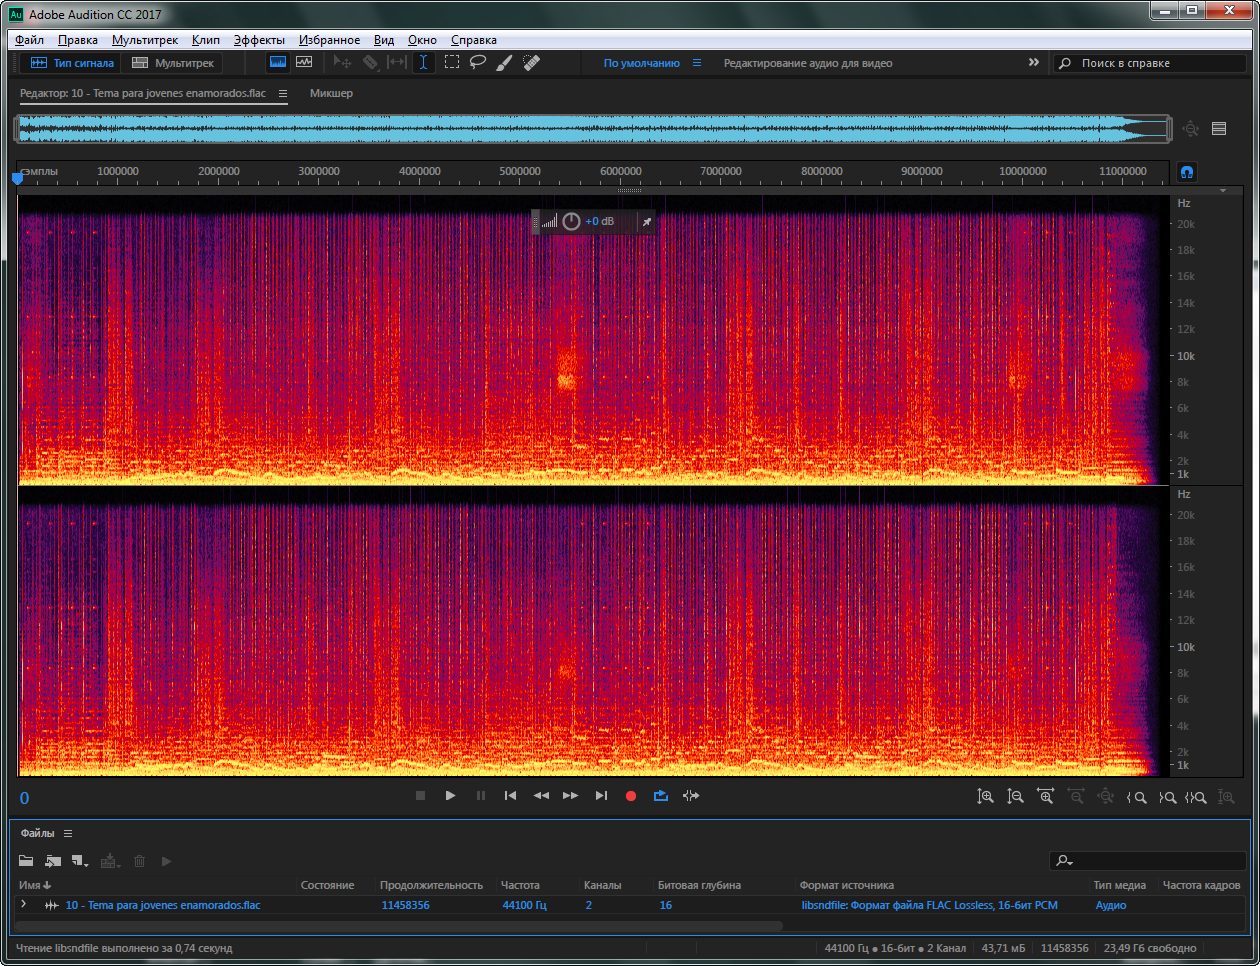Select the Marquee selection tool
Screen dimensions: 1260x966
[x=452, y=62]
